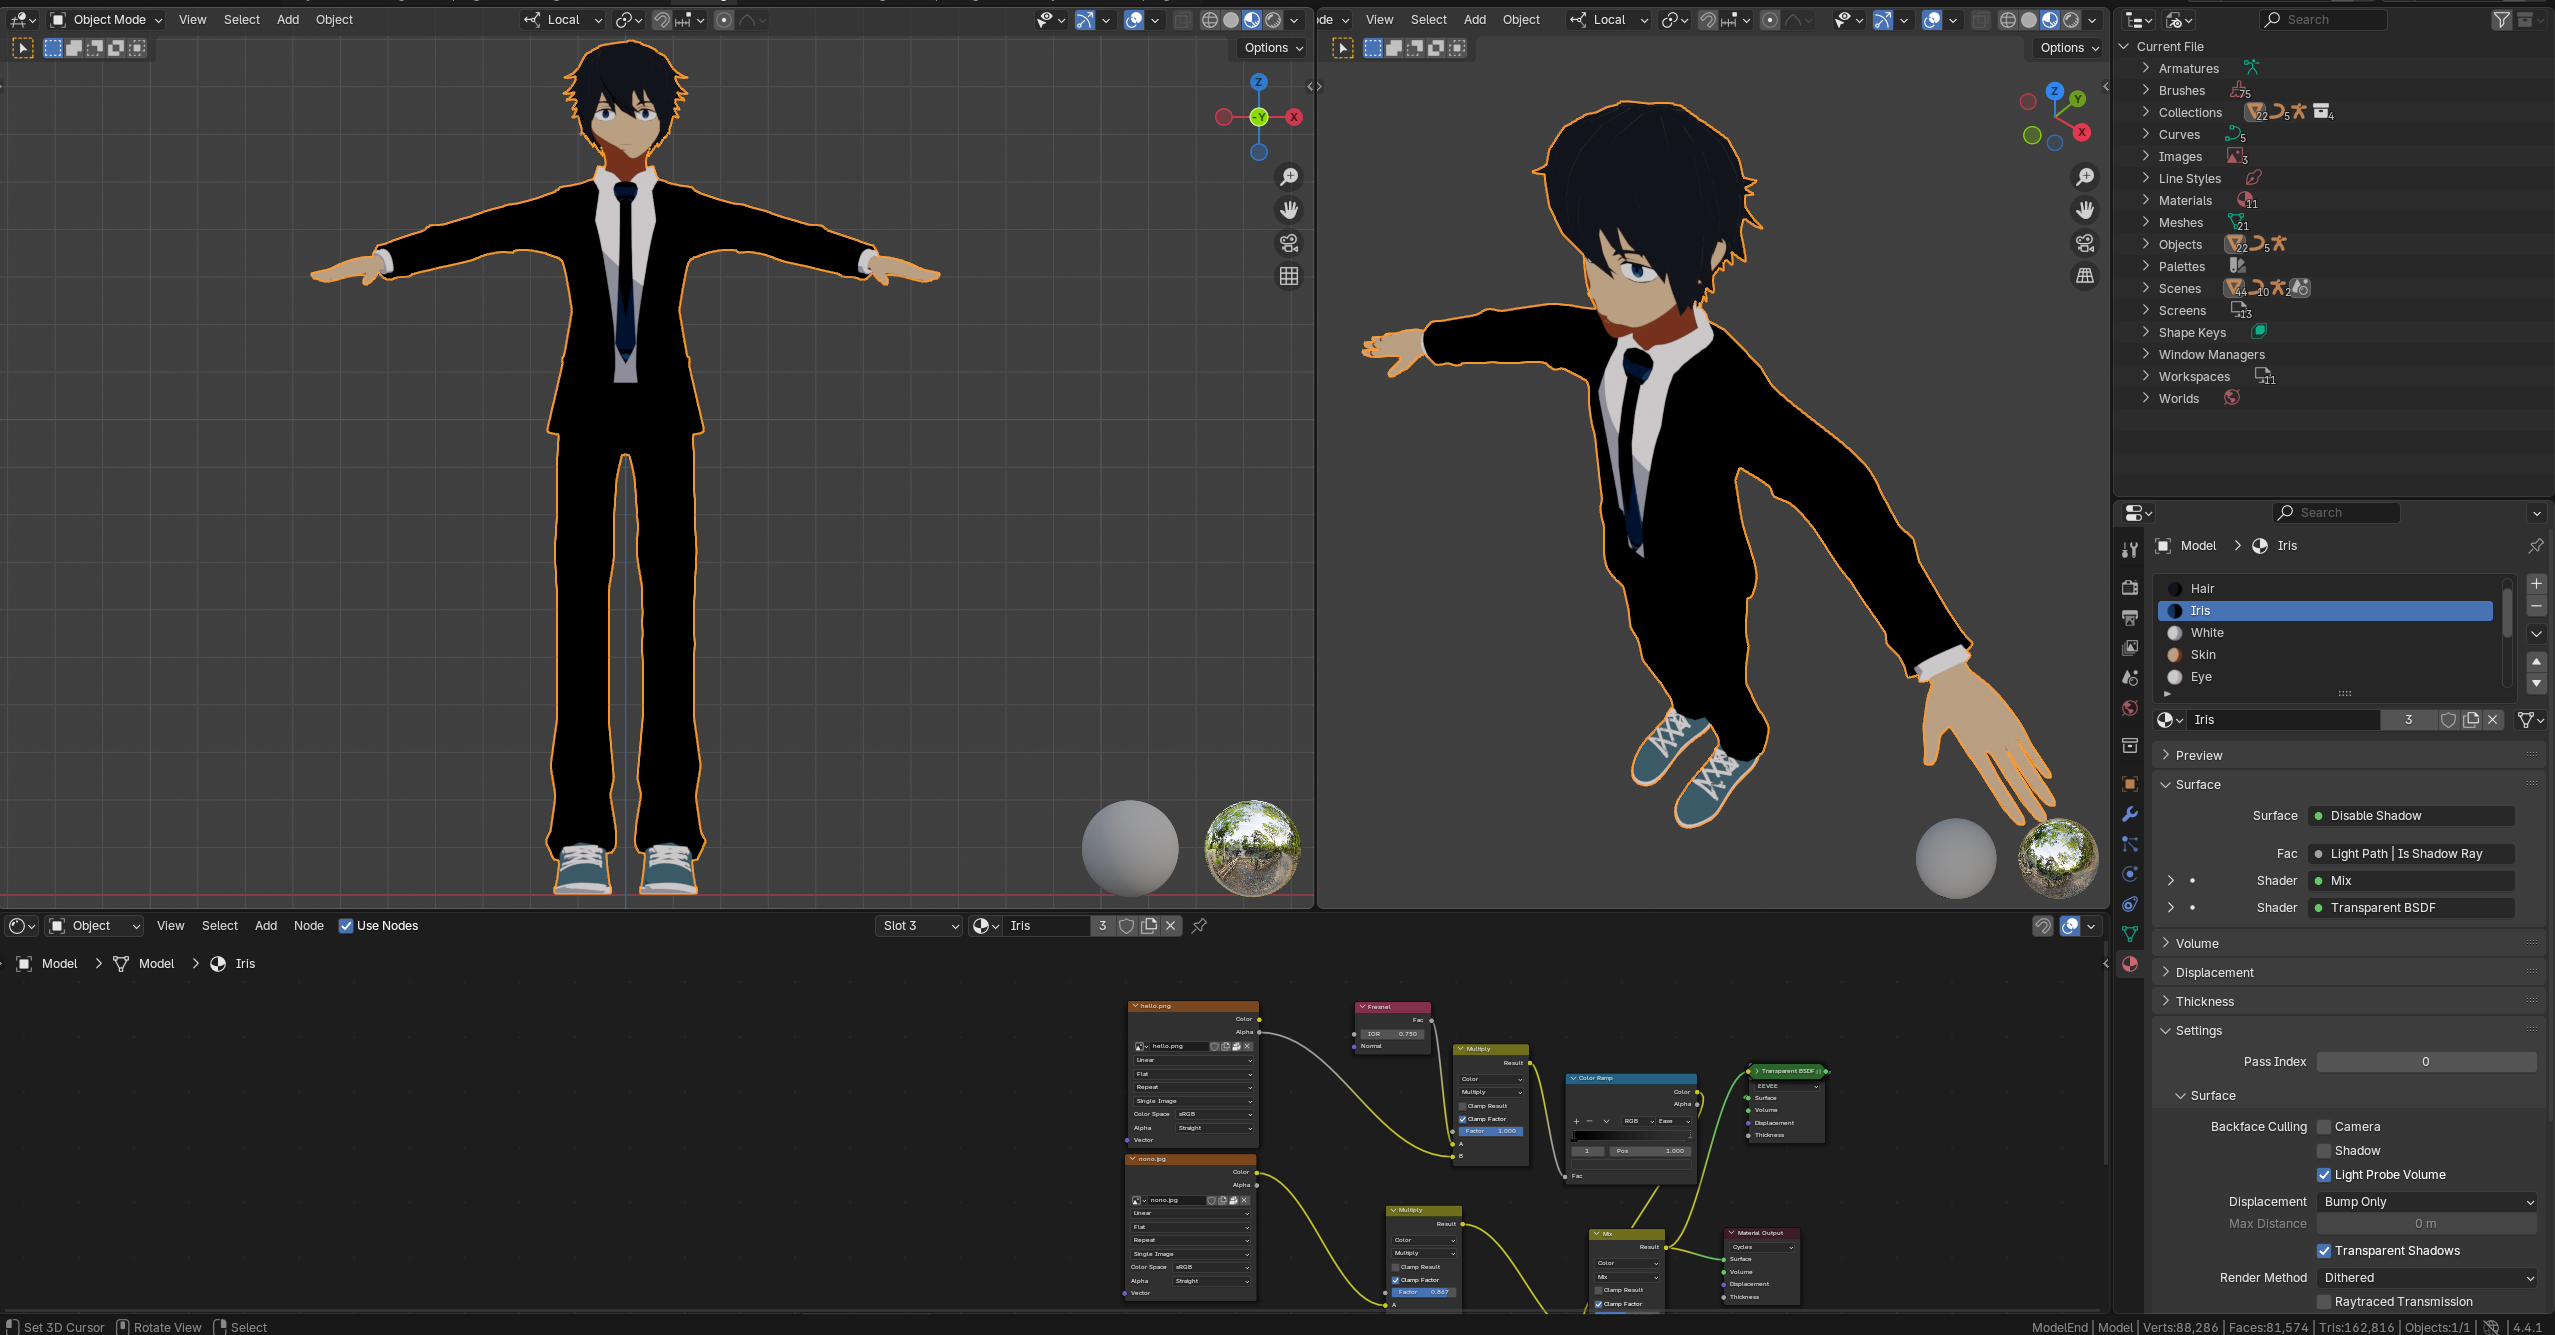Uncheck Transparent Shadows option
This screenshot has width=2555, height=1335.
tap(2324, 1251)
